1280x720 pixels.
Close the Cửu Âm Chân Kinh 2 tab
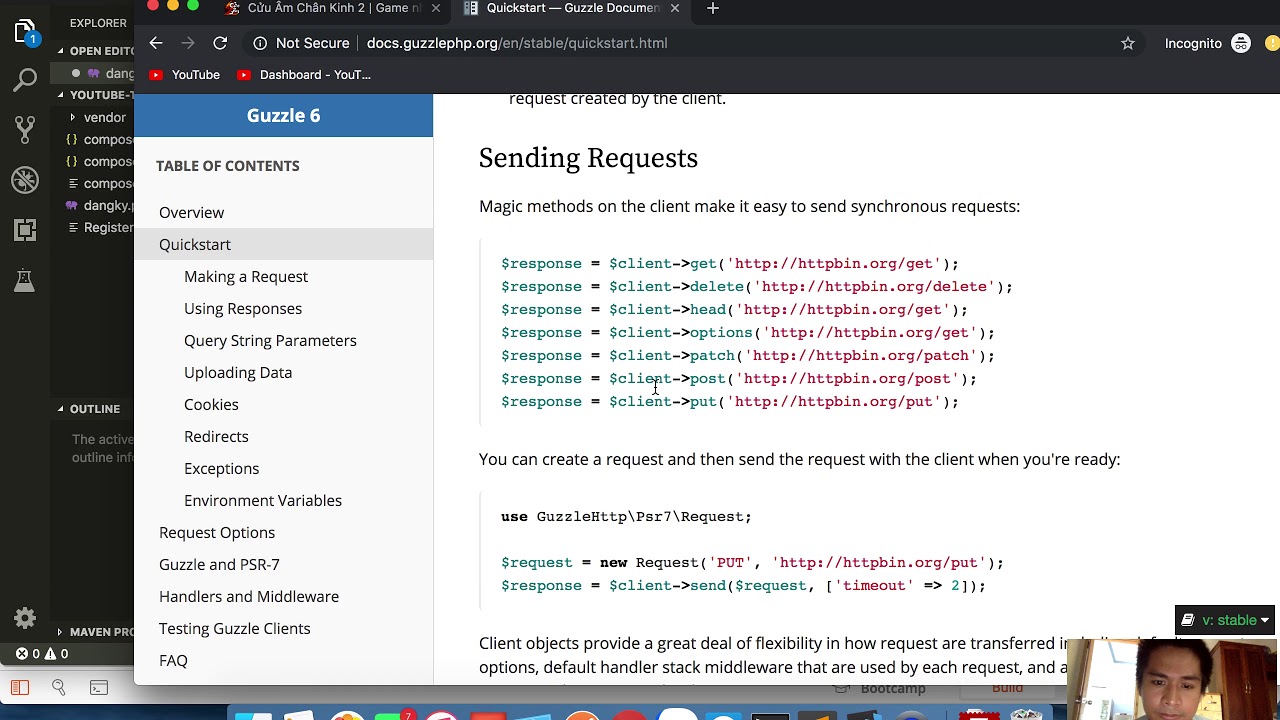click(436, 8)
